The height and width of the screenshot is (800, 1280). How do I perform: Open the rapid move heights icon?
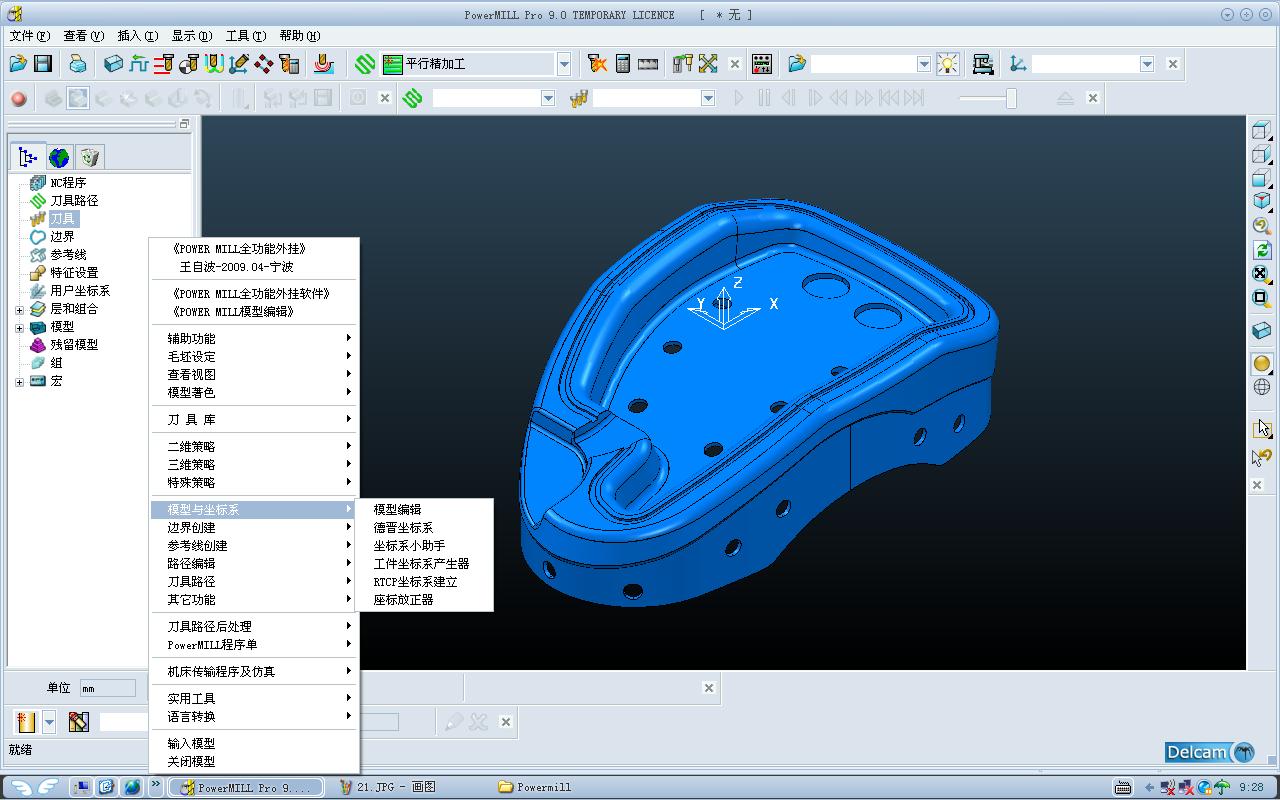[x=164, y=64]
